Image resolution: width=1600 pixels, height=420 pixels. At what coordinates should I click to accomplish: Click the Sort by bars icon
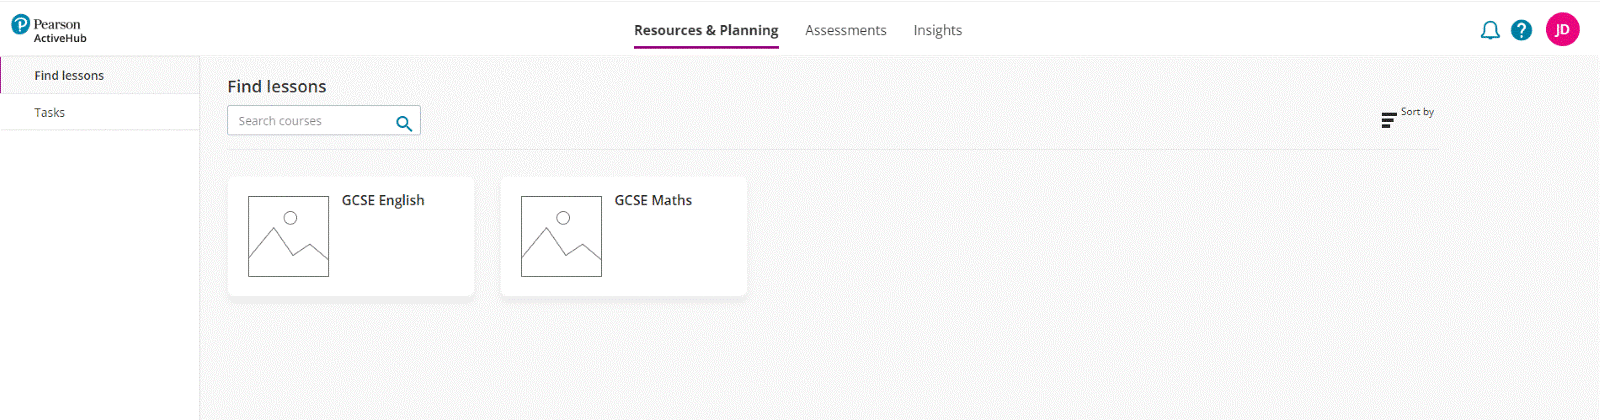(x=1388, y=120)
